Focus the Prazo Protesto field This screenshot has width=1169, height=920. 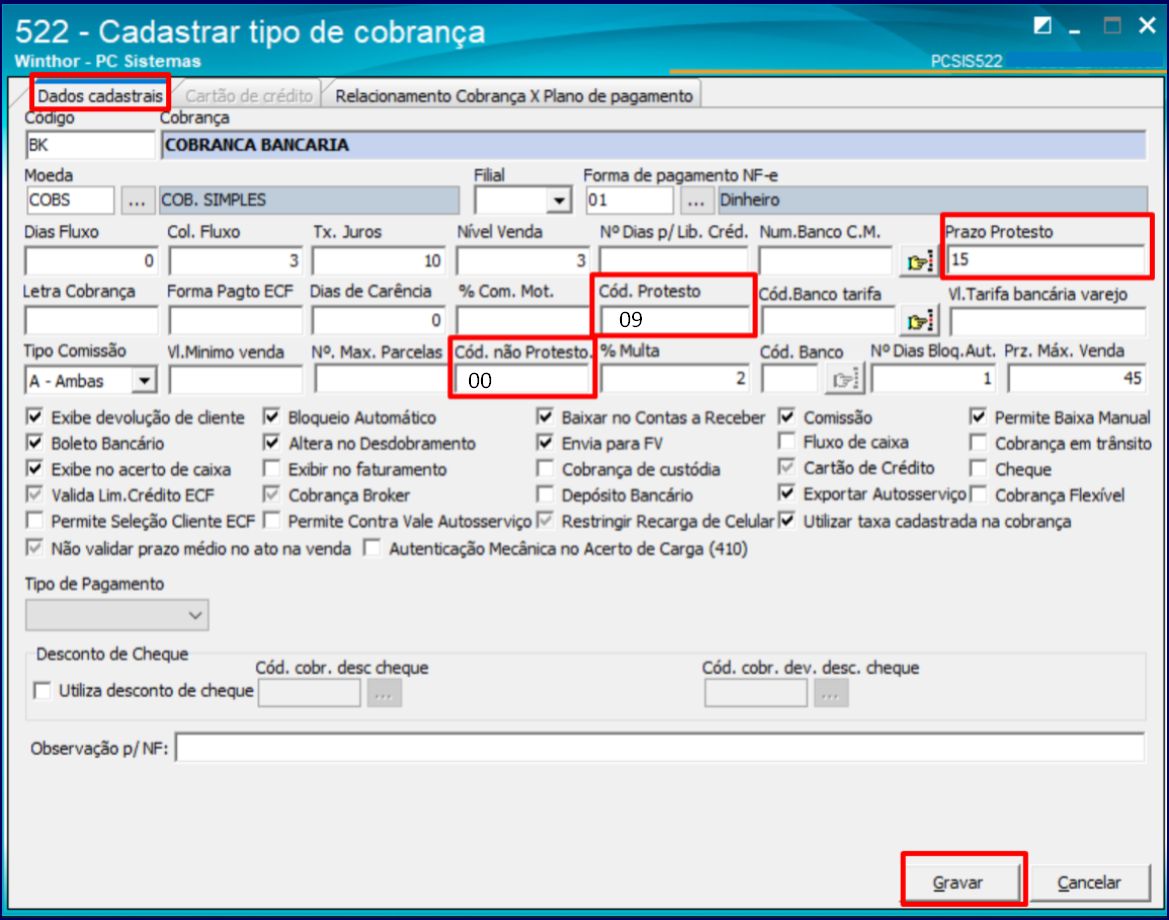pyautogui.click(x=1046, y=260)
